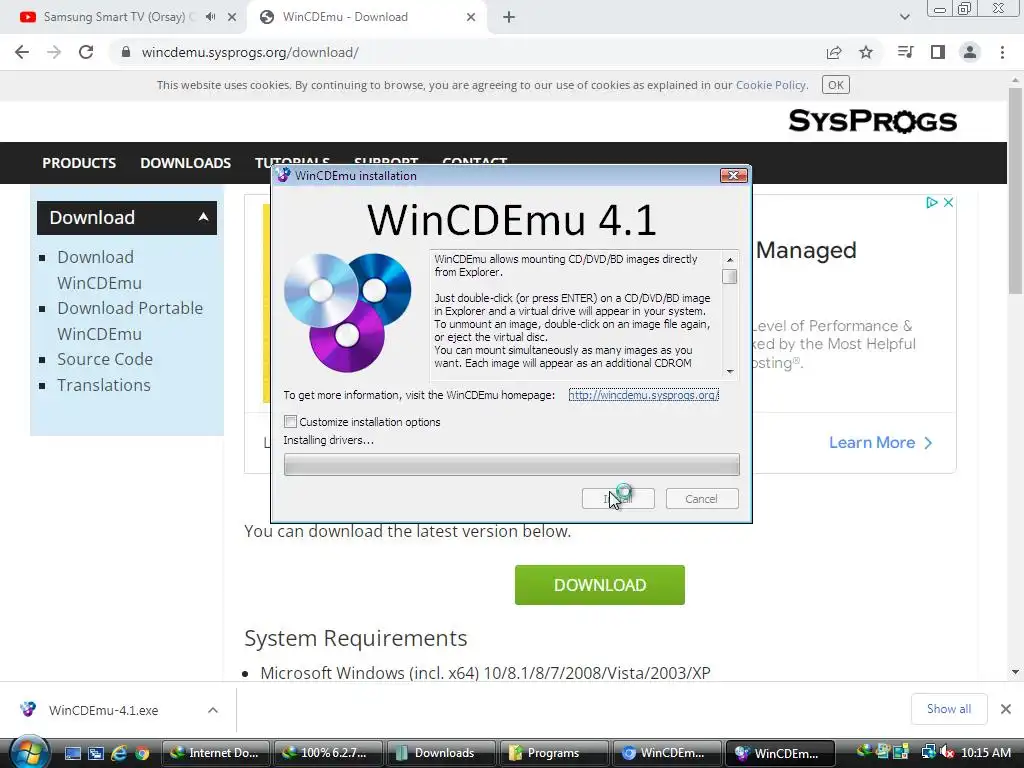
Task: Open the Cookie Policy link
Action: 771,85
